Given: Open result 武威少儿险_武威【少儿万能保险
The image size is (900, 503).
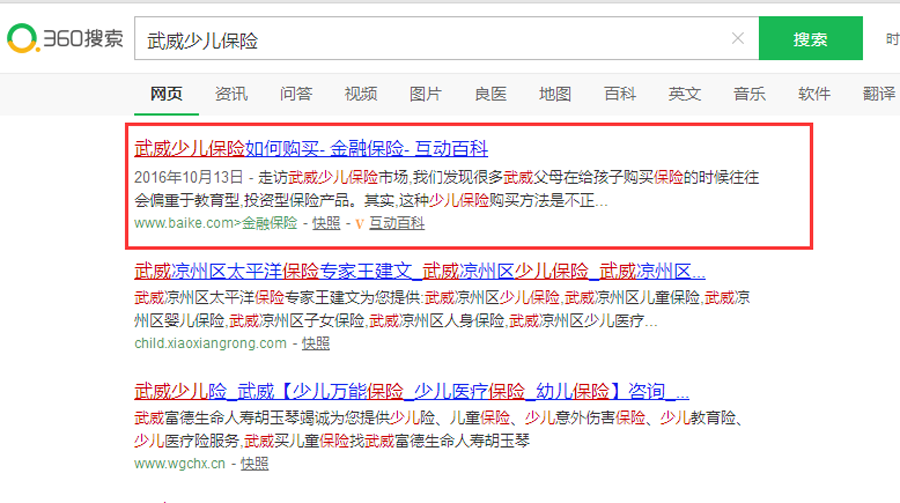Looking at the screenshot, I should [x=412, y=392].
